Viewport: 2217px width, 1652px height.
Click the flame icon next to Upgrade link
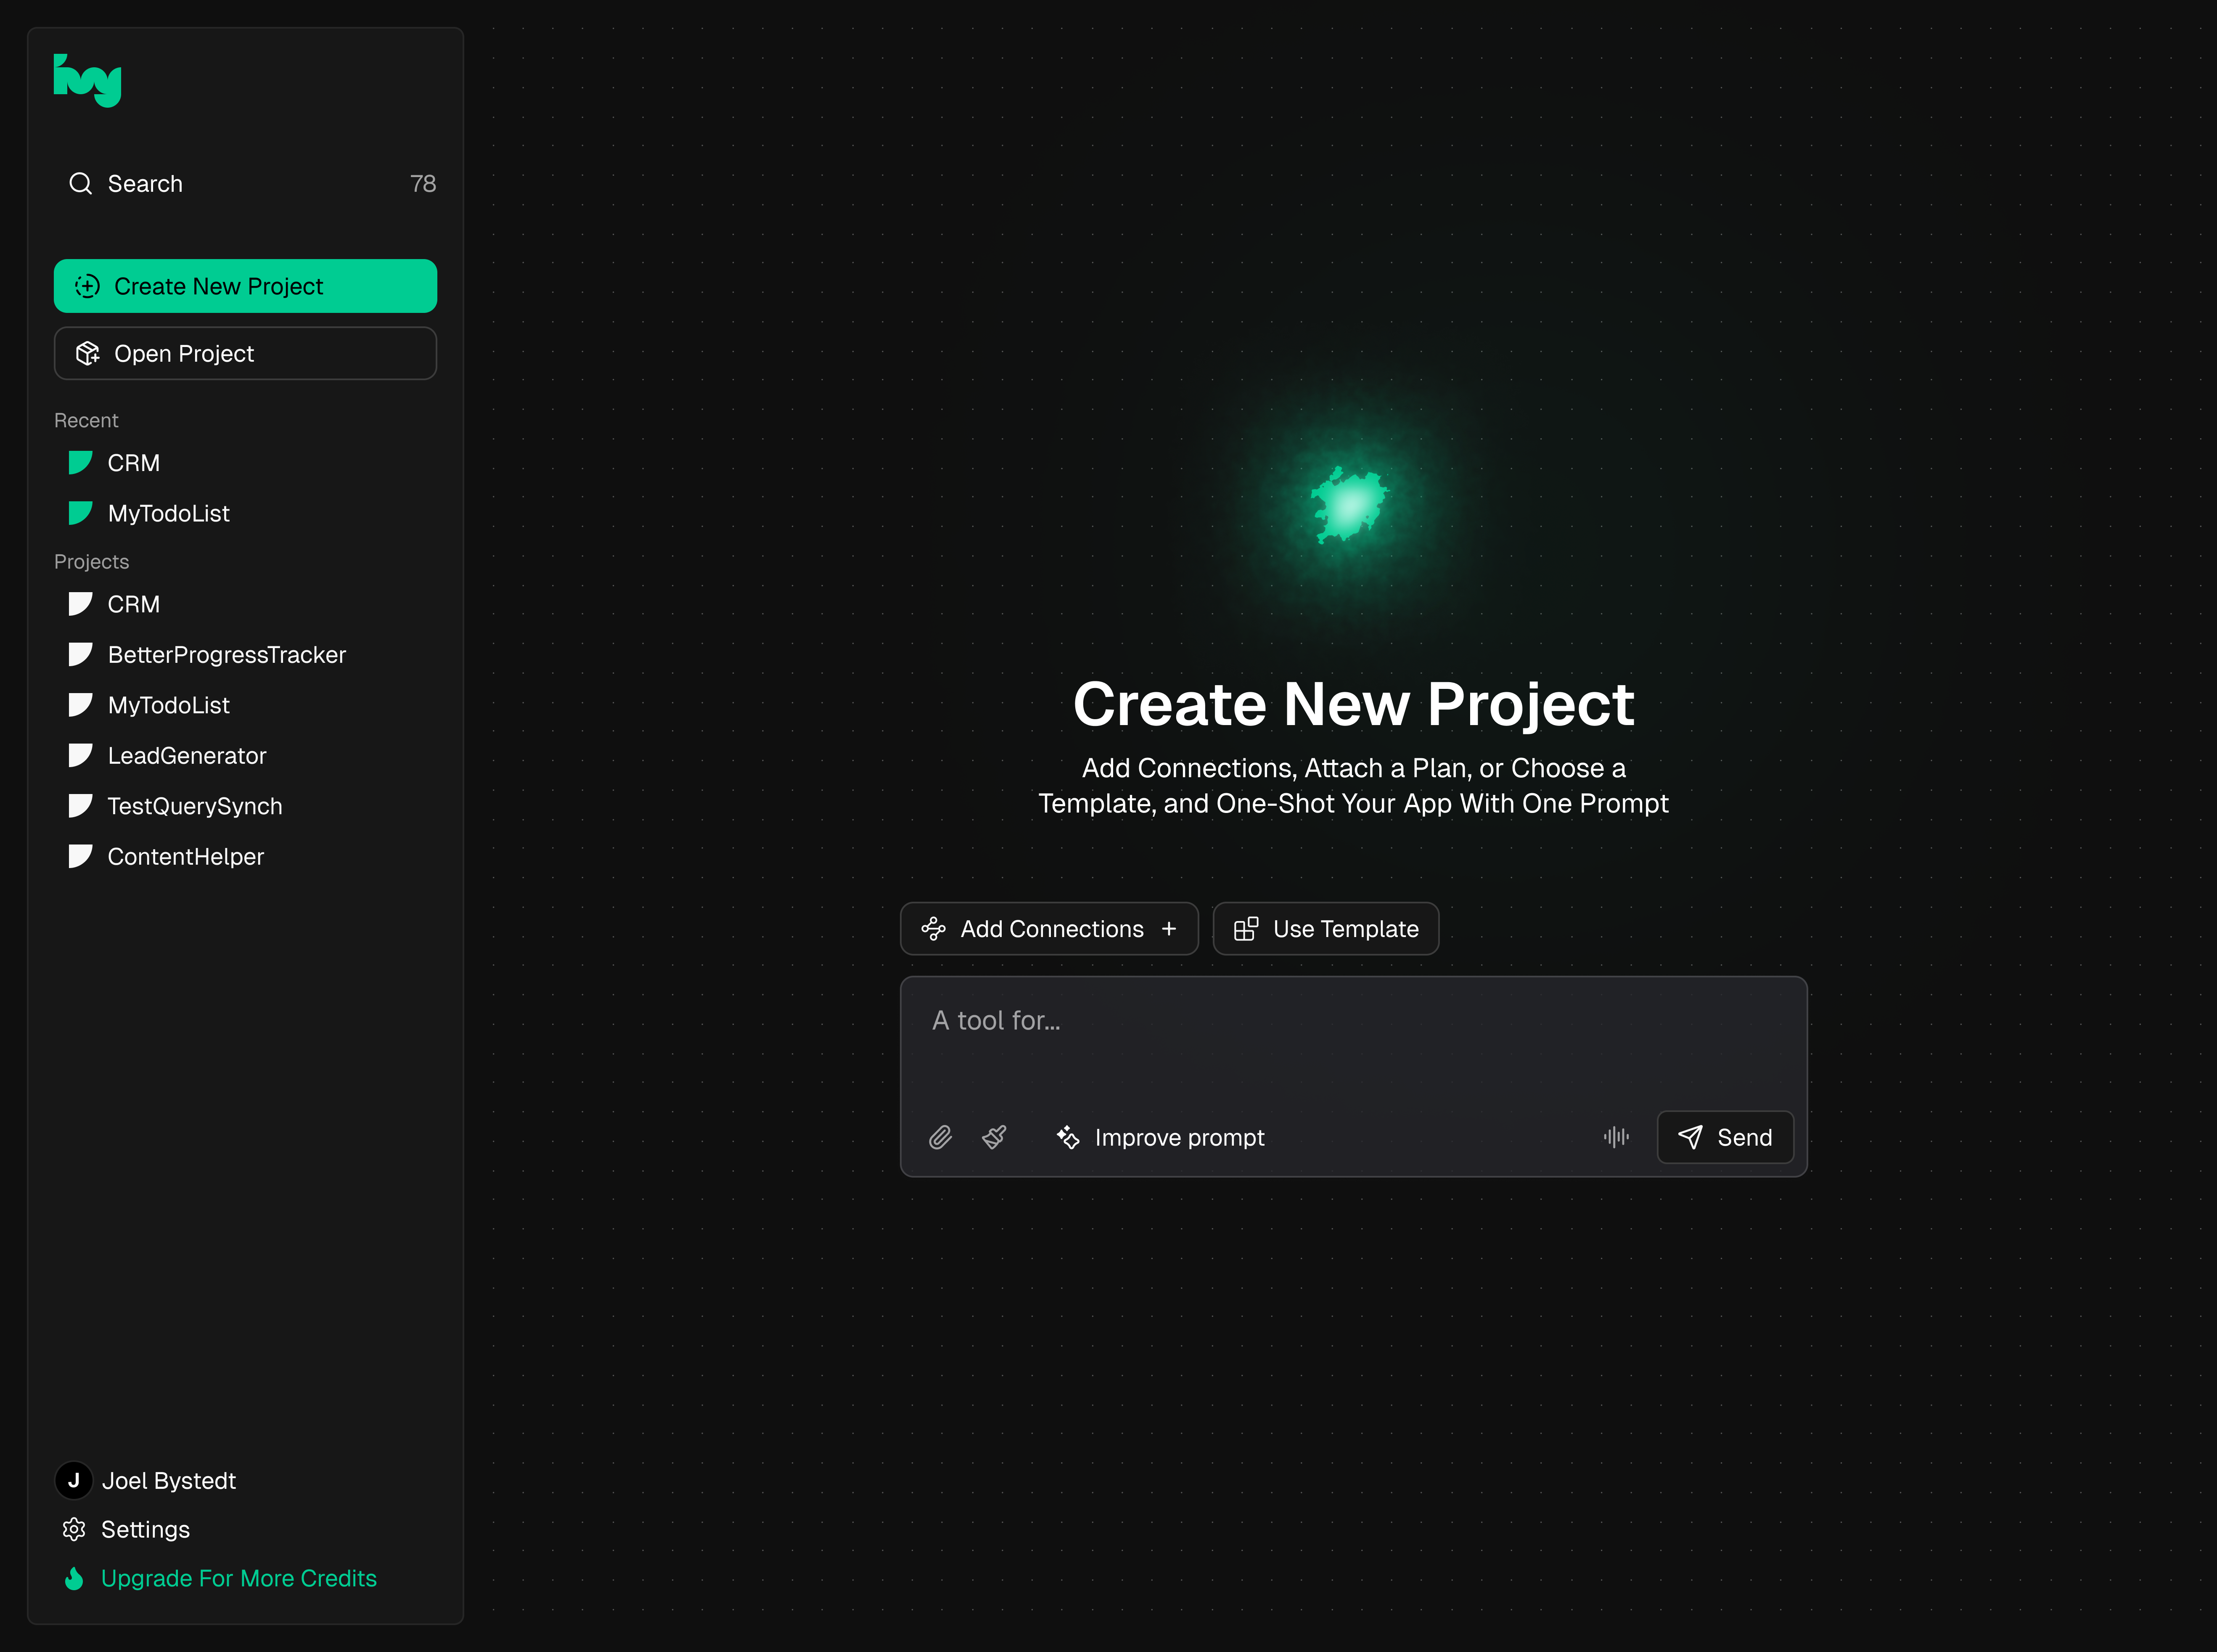[x=74, y=1578]
